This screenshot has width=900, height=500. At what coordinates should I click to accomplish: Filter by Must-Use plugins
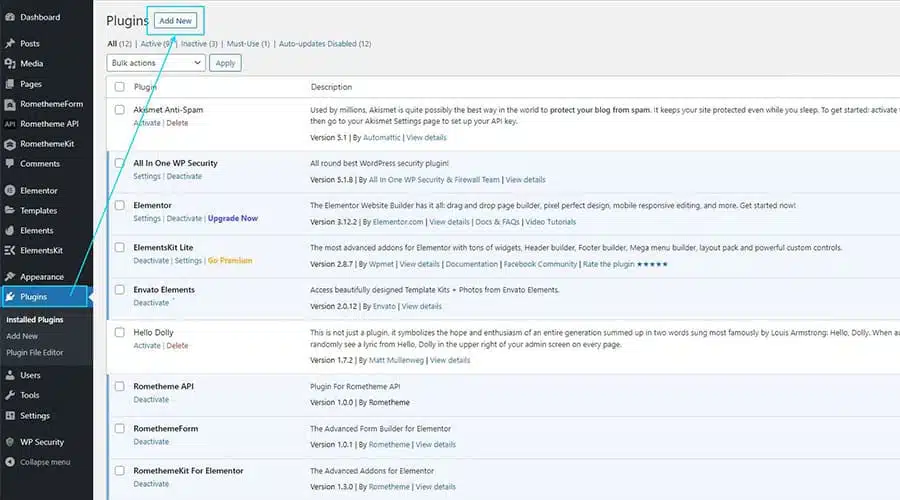click(248, 44)
